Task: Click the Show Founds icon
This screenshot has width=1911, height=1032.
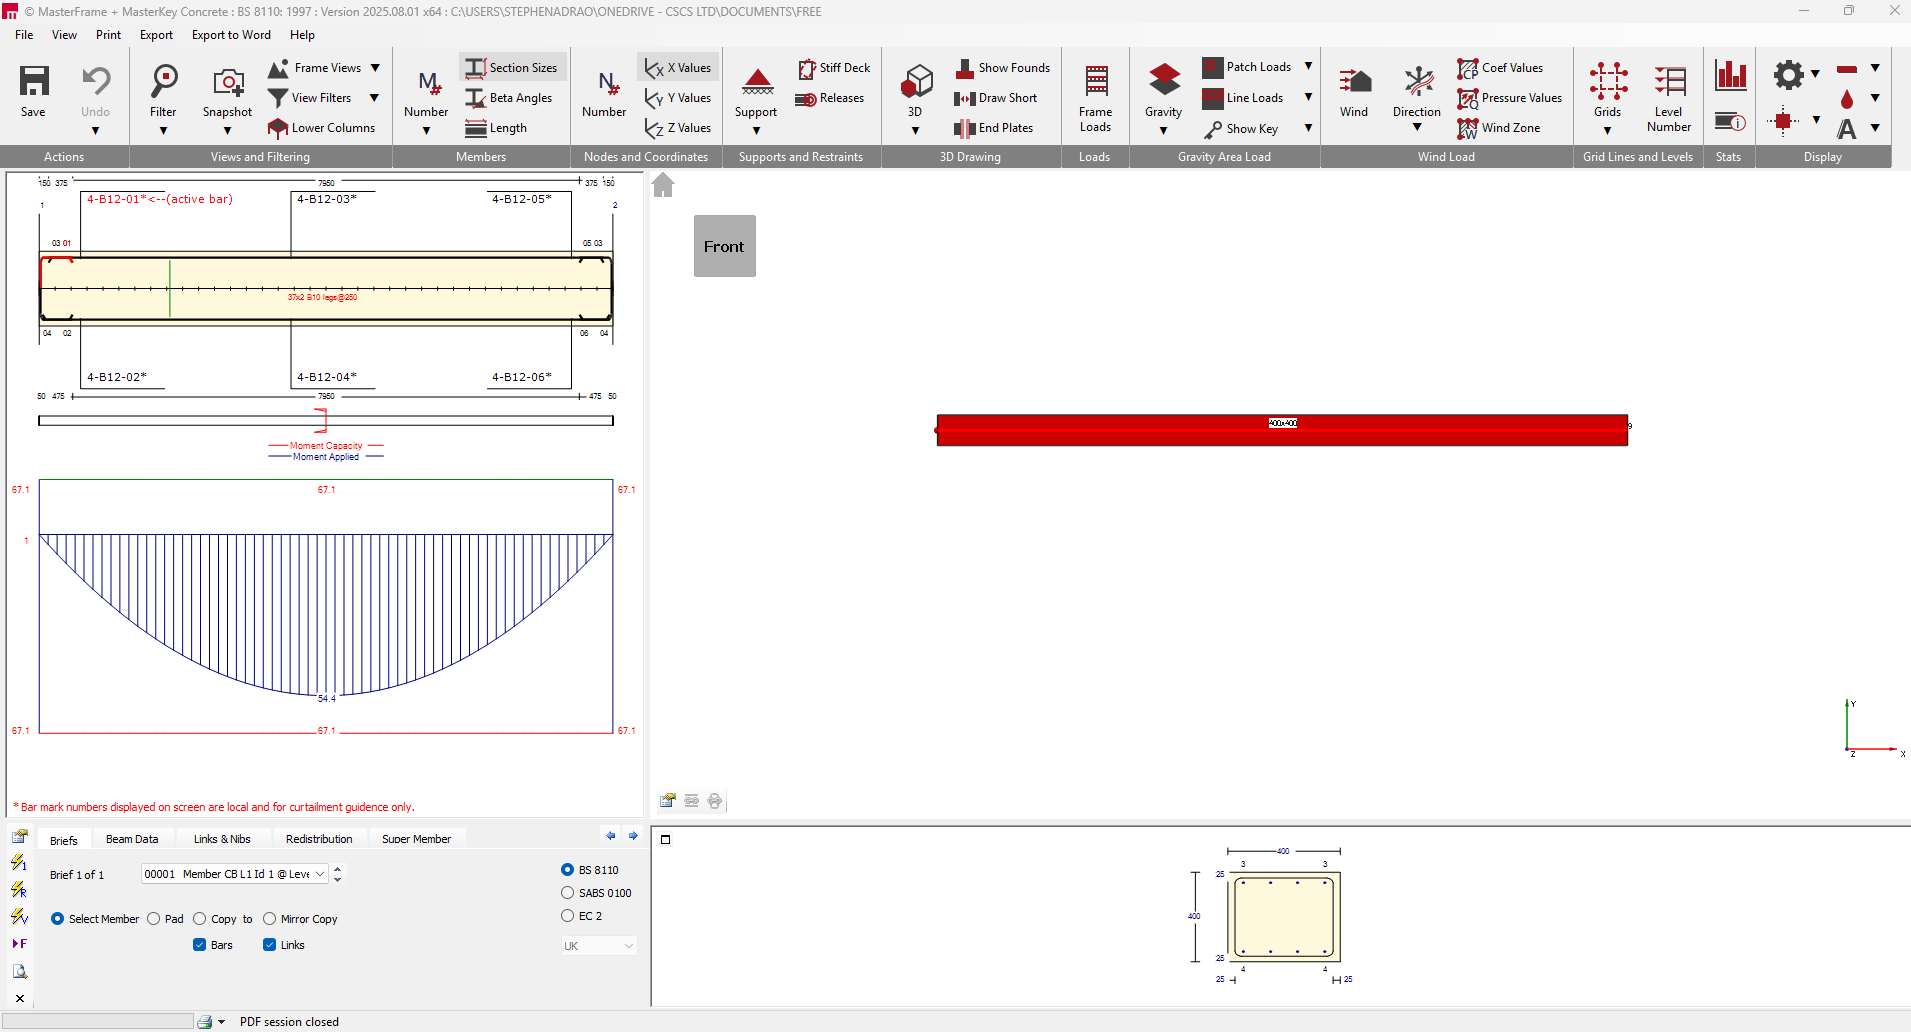Action: click(965, 68)
